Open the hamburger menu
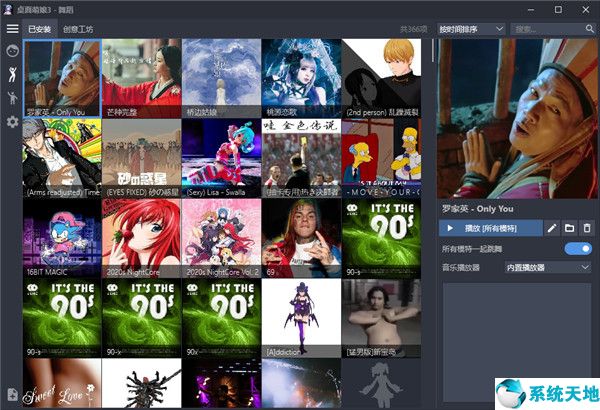Image resolution: width=600 pixels, height=410 pixels. 12,29
